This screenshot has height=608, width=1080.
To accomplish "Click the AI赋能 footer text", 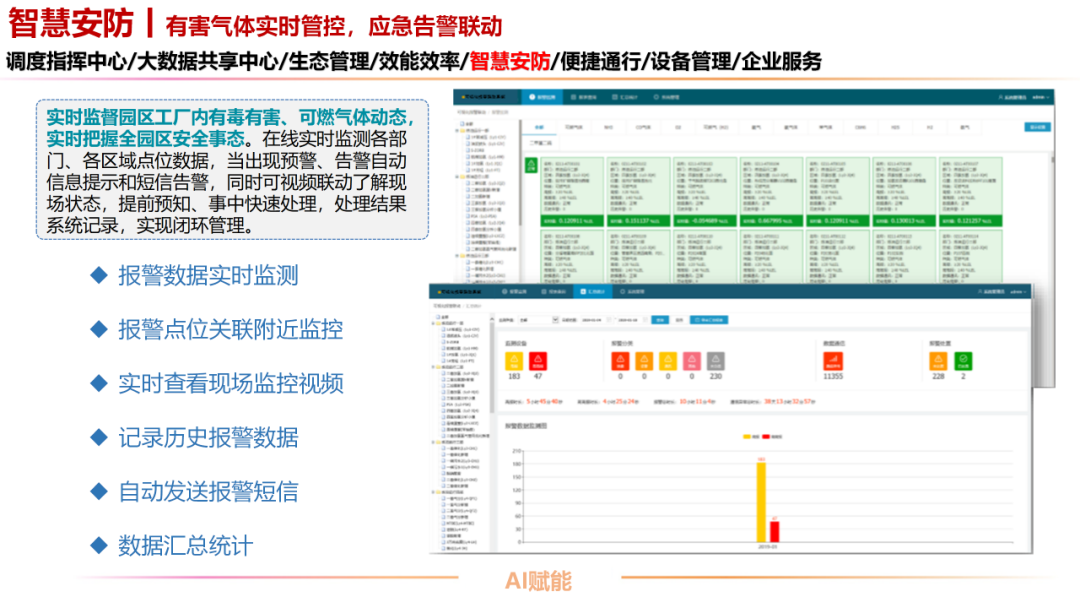I will click(538, 581).
